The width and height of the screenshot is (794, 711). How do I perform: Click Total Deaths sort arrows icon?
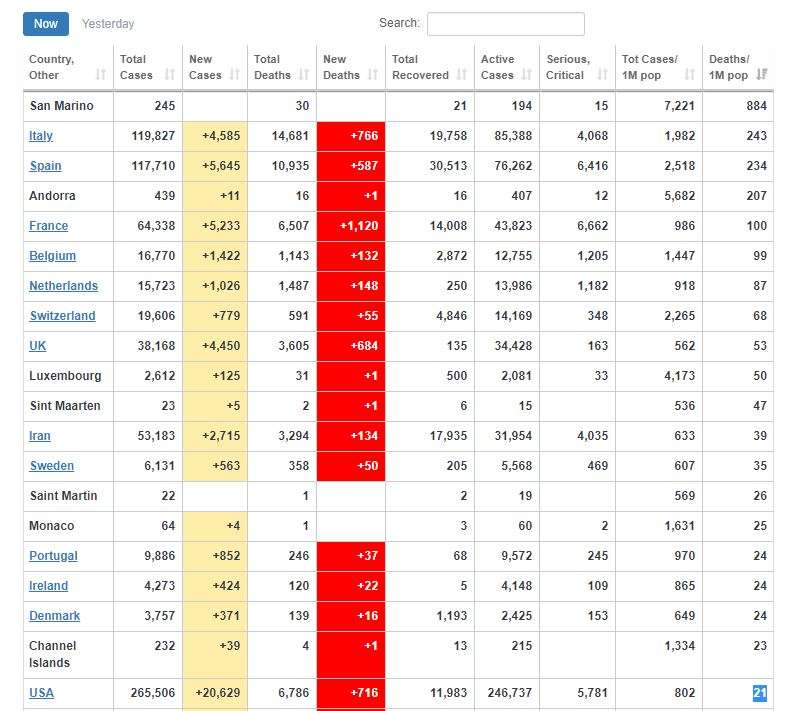point(303,75)
